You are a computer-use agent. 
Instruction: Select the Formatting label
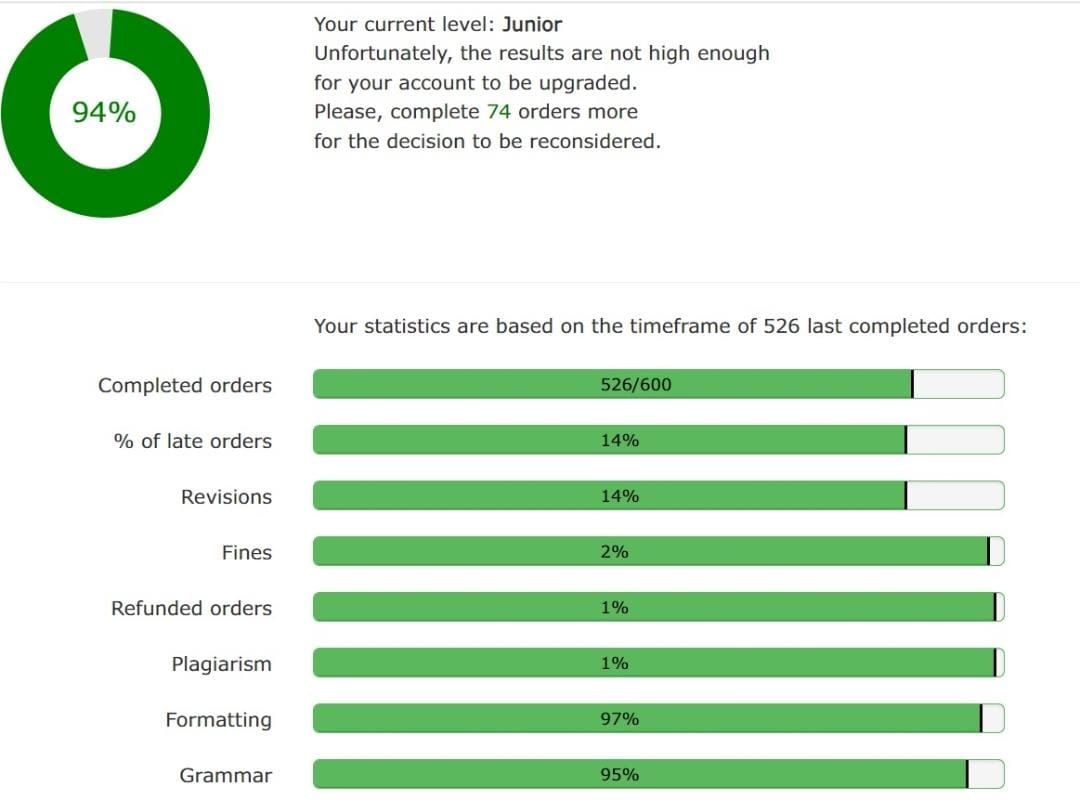[x=219, y=720]
